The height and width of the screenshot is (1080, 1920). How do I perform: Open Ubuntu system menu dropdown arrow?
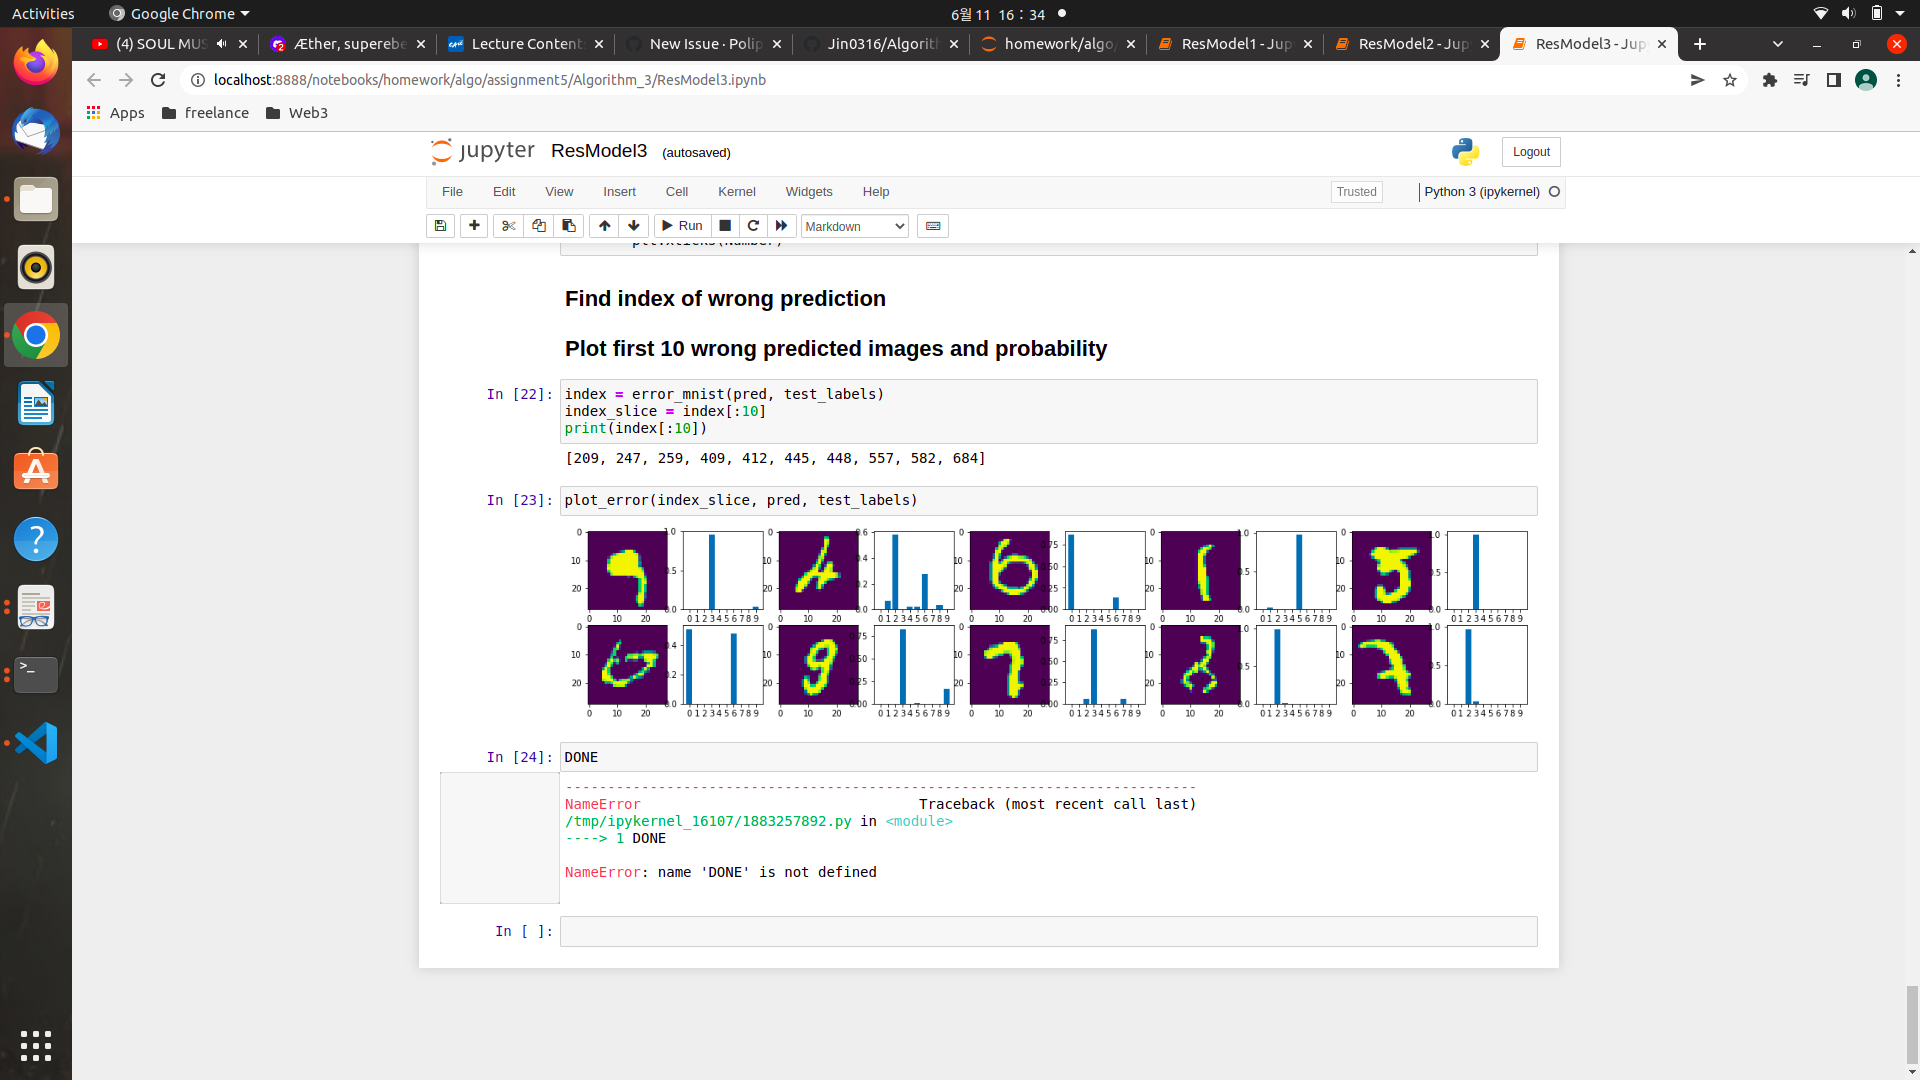pyautogui.click(x=1900, y=14)
